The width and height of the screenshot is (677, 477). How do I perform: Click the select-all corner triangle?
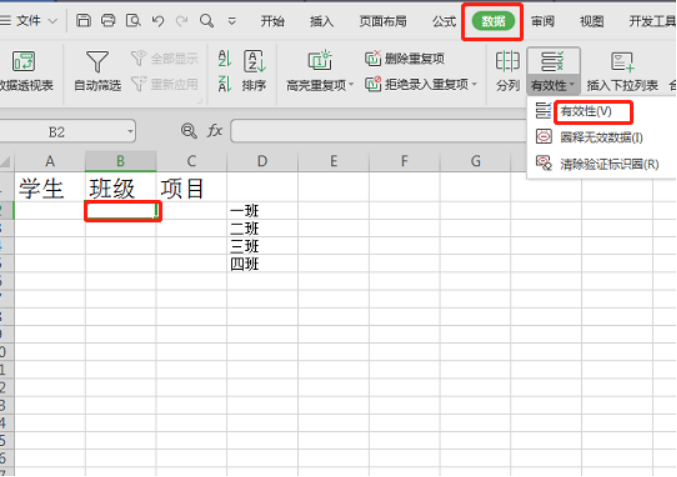click(6, 161)
